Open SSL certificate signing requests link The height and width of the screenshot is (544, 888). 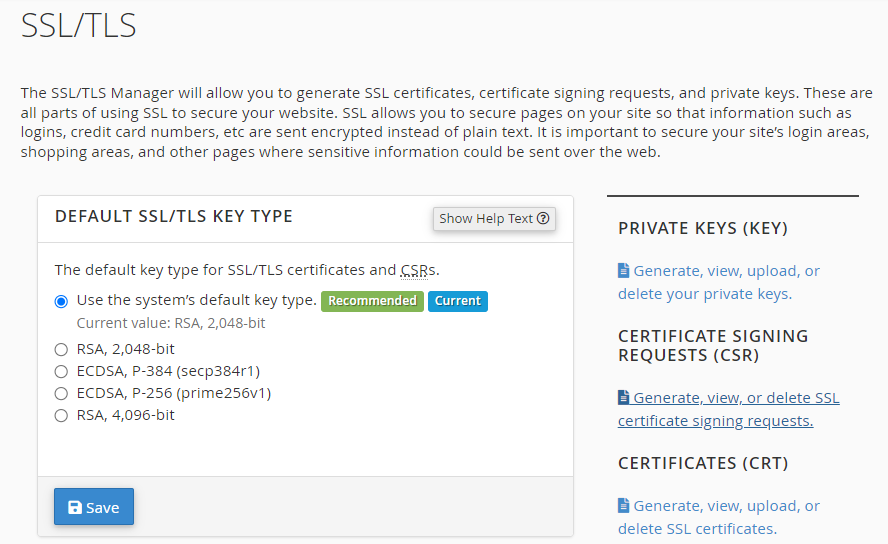[729, 409]
